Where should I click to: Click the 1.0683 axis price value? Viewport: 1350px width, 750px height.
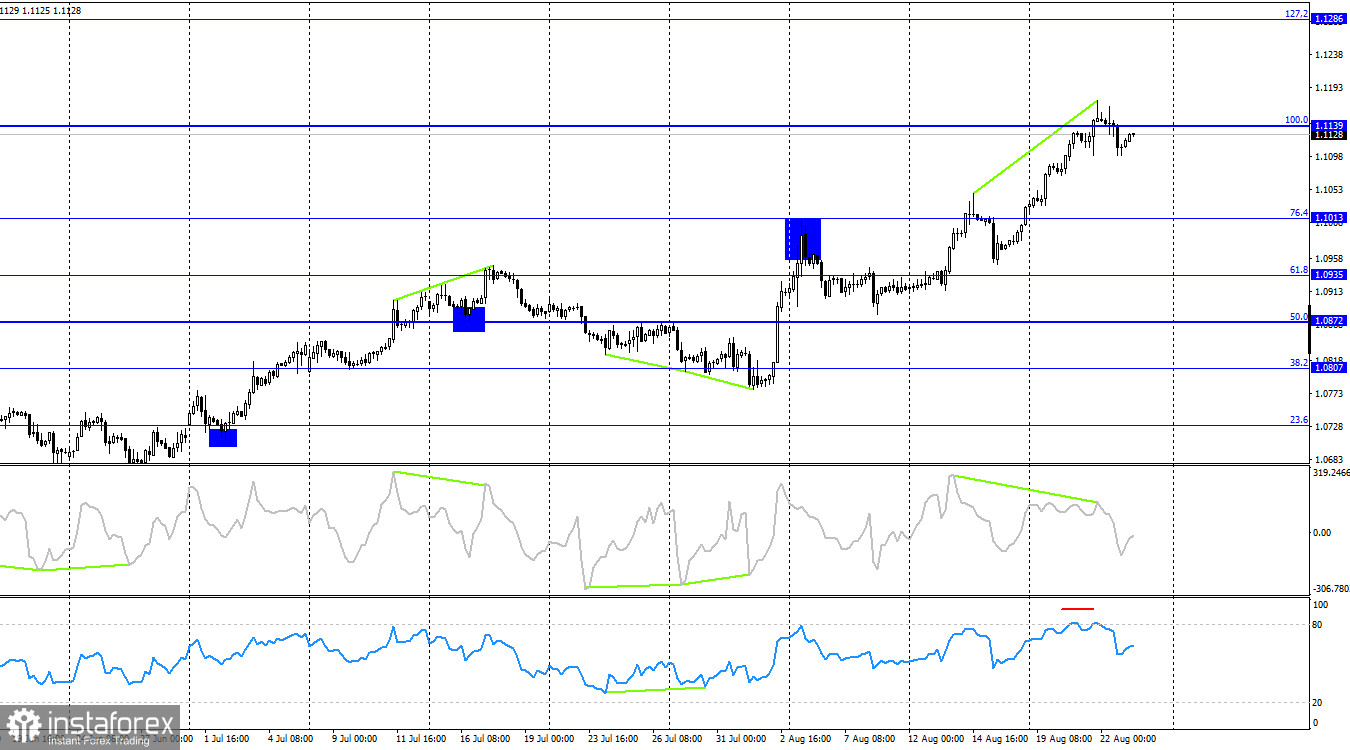click(1331, 460)
